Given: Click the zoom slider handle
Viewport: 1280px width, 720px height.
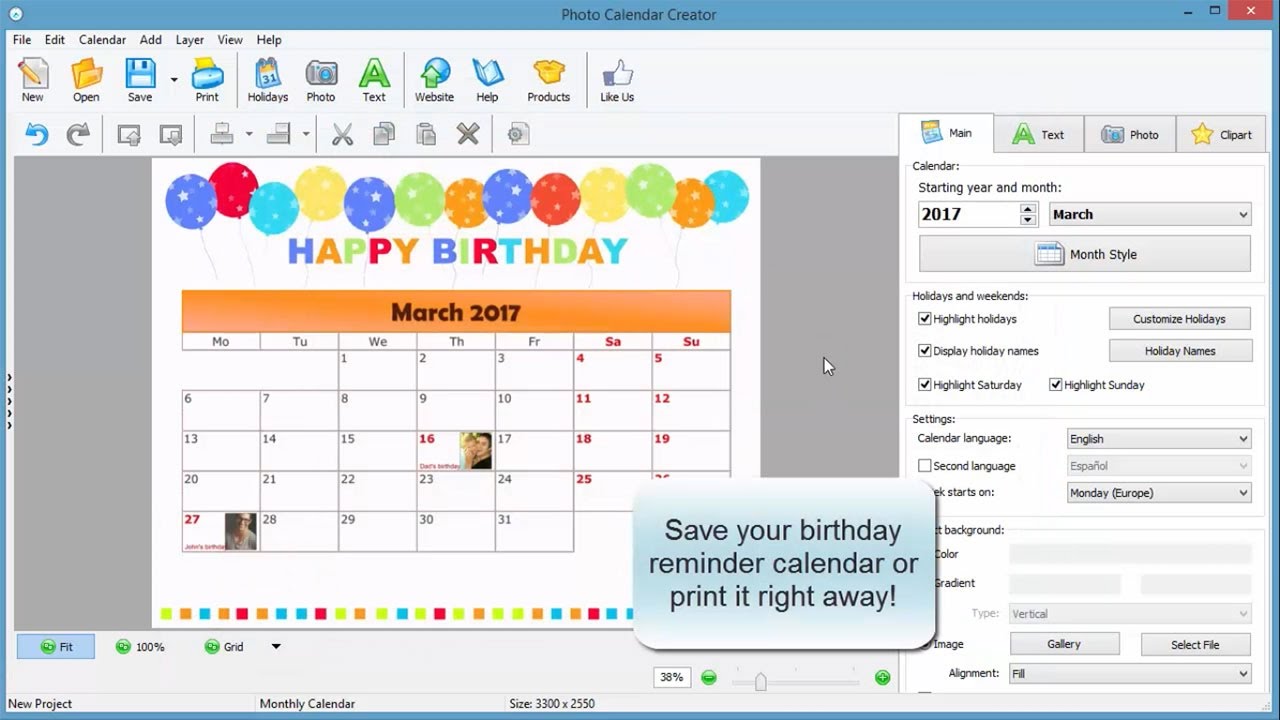Looking at the screenshot, I should tap(761, 681).
